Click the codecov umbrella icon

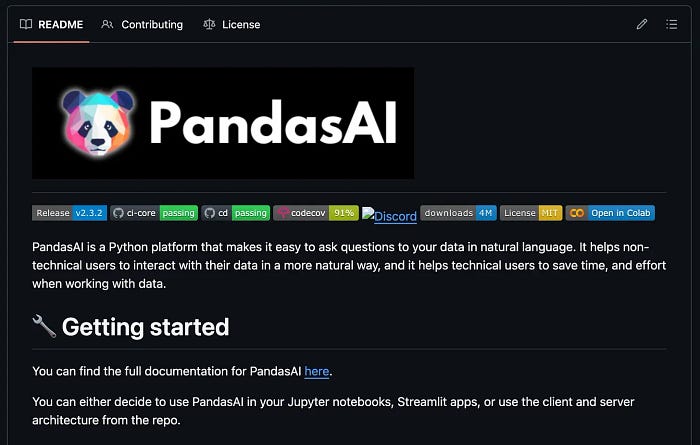click(x=283, y=212)
